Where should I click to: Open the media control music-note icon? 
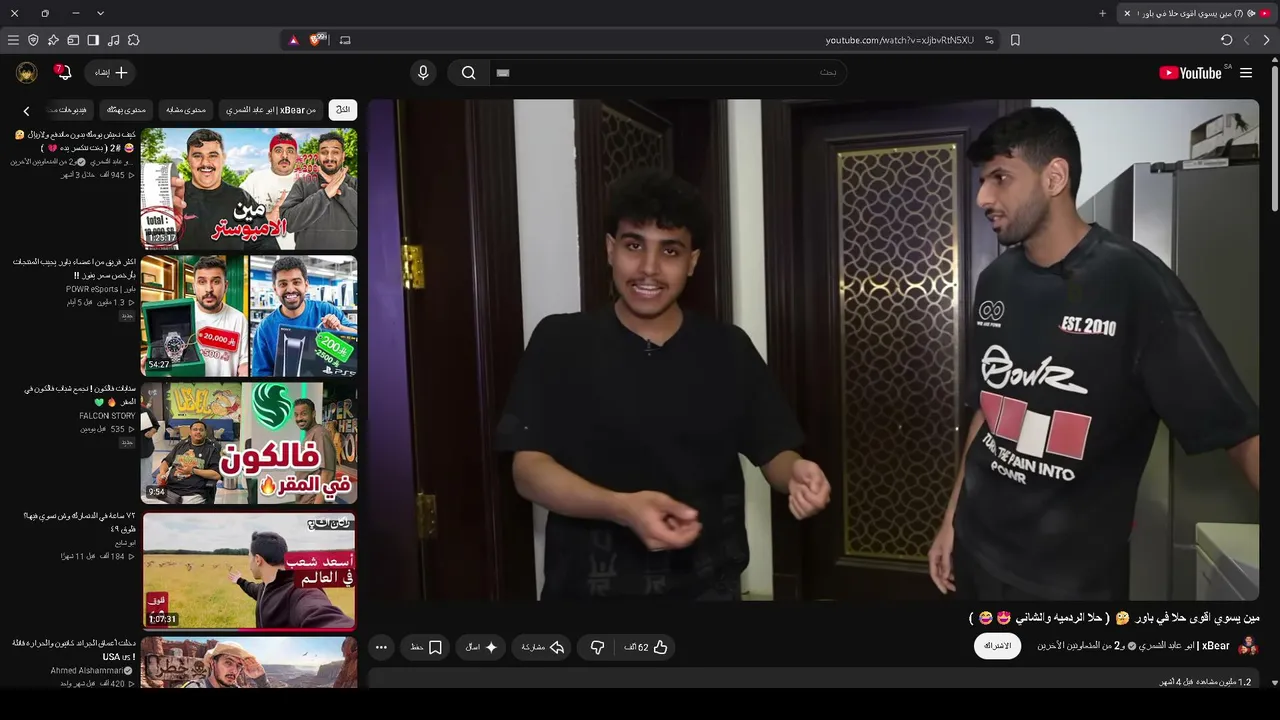click(x=113, y=40)
